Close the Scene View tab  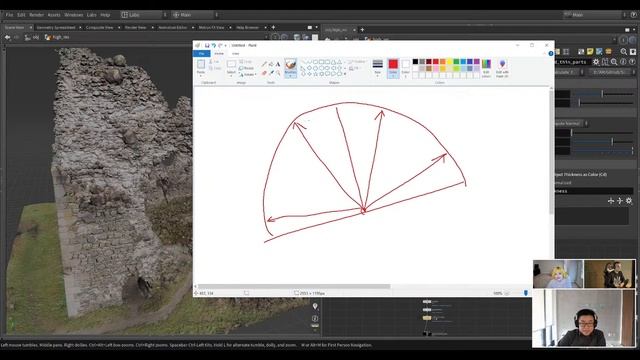[x=31, y=27]
